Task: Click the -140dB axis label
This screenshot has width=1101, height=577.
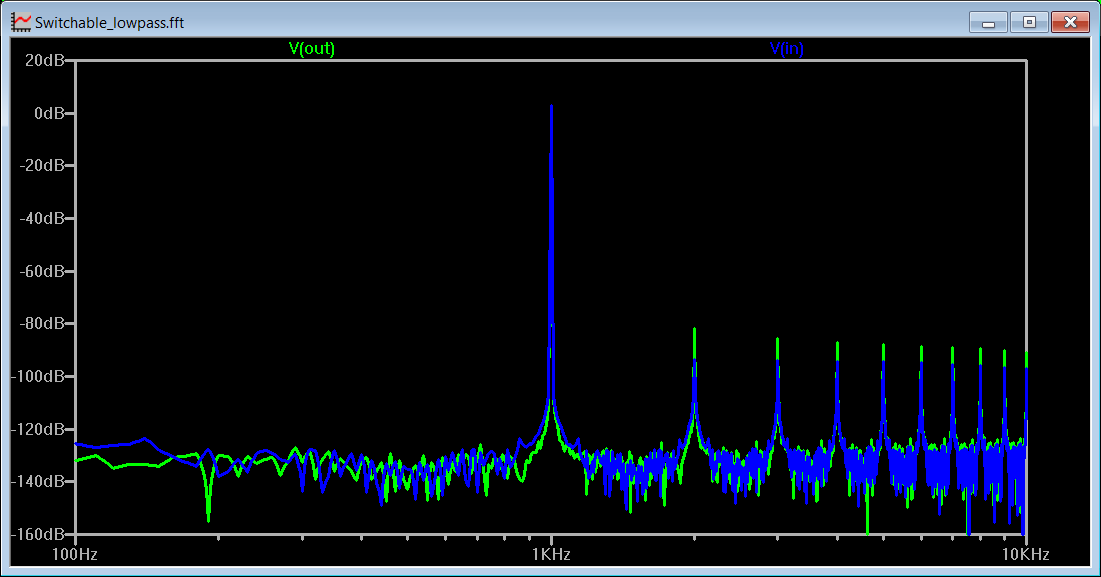Action: [39, 482]
